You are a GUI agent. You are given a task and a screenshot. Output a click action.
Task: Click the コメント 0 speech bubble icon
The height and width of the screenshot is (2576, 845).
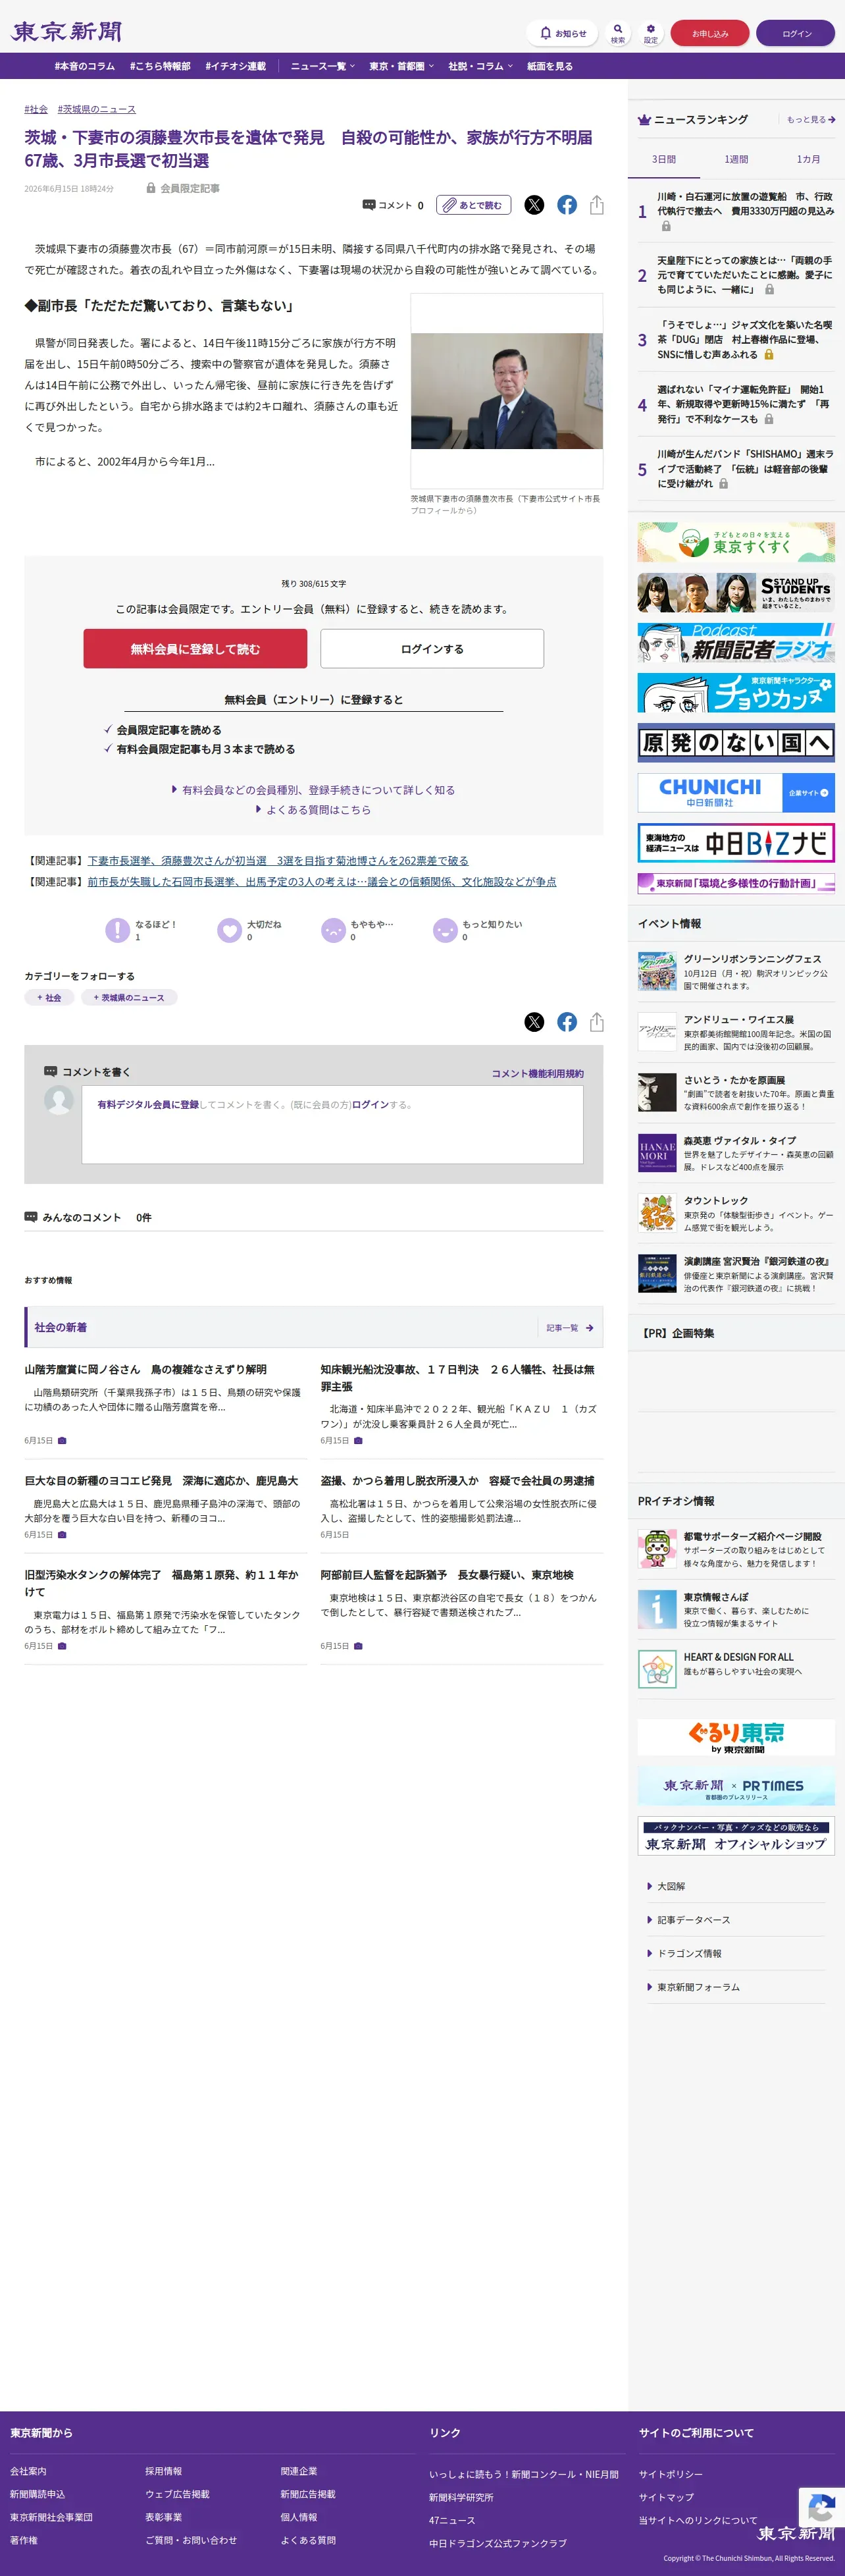tap(392, 205)
